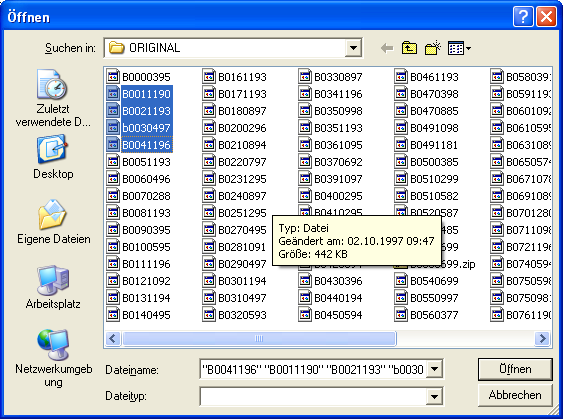The width and height of the screenshot is (563, 419).
Task: Click the Abbrechen button
Action: point(515,395)
